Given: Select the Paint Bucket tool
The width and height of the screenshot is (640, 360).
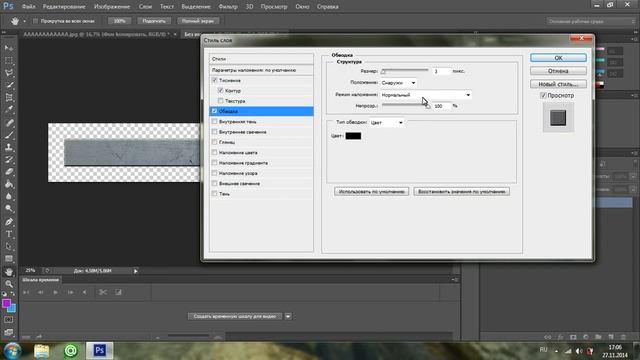Looking at the screenshot, I should 9,184.
